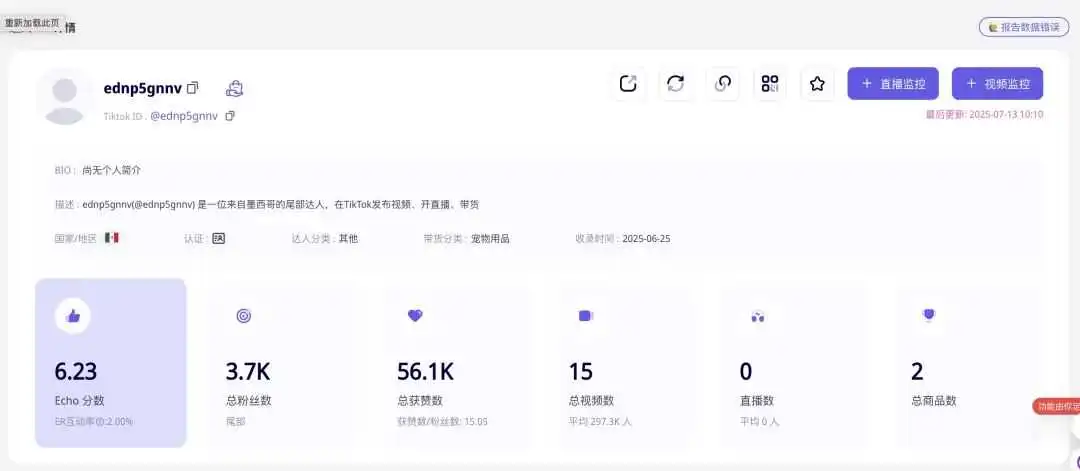Click the verification badge icon after 认证

(x=218, y=238)
